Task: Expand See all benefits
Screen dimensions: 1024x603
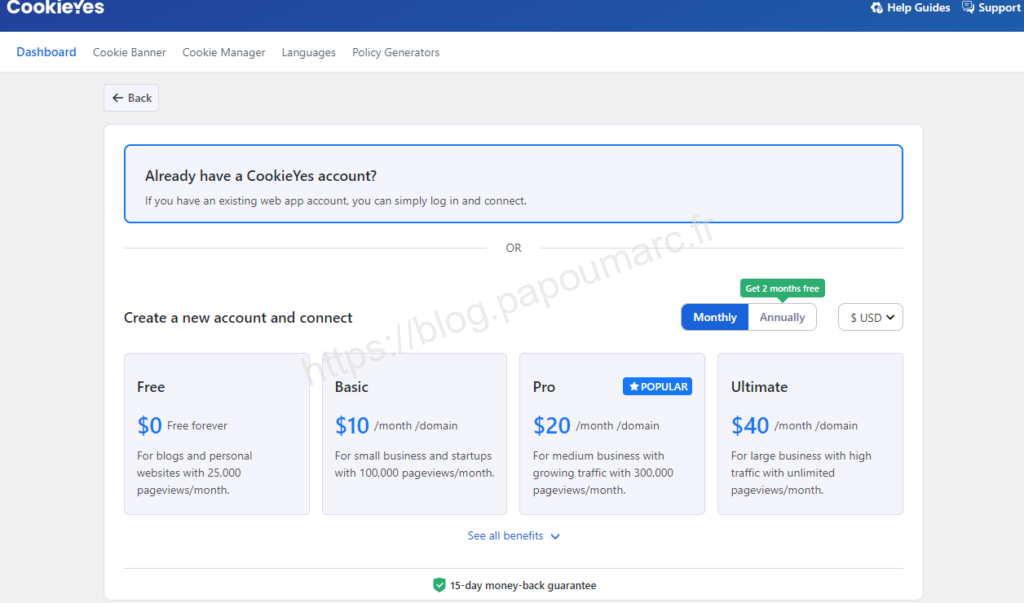Action: [506, 536]
